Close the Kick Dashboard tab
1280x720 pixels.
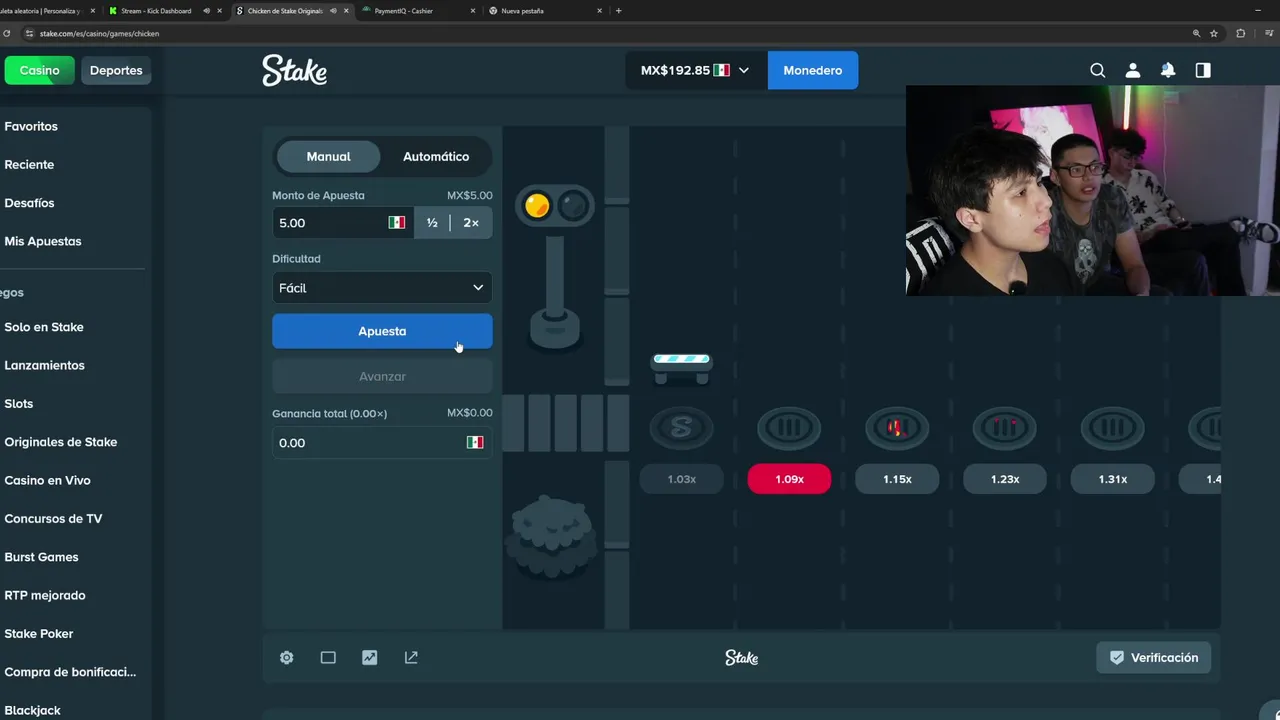click(x=219, y=11)
